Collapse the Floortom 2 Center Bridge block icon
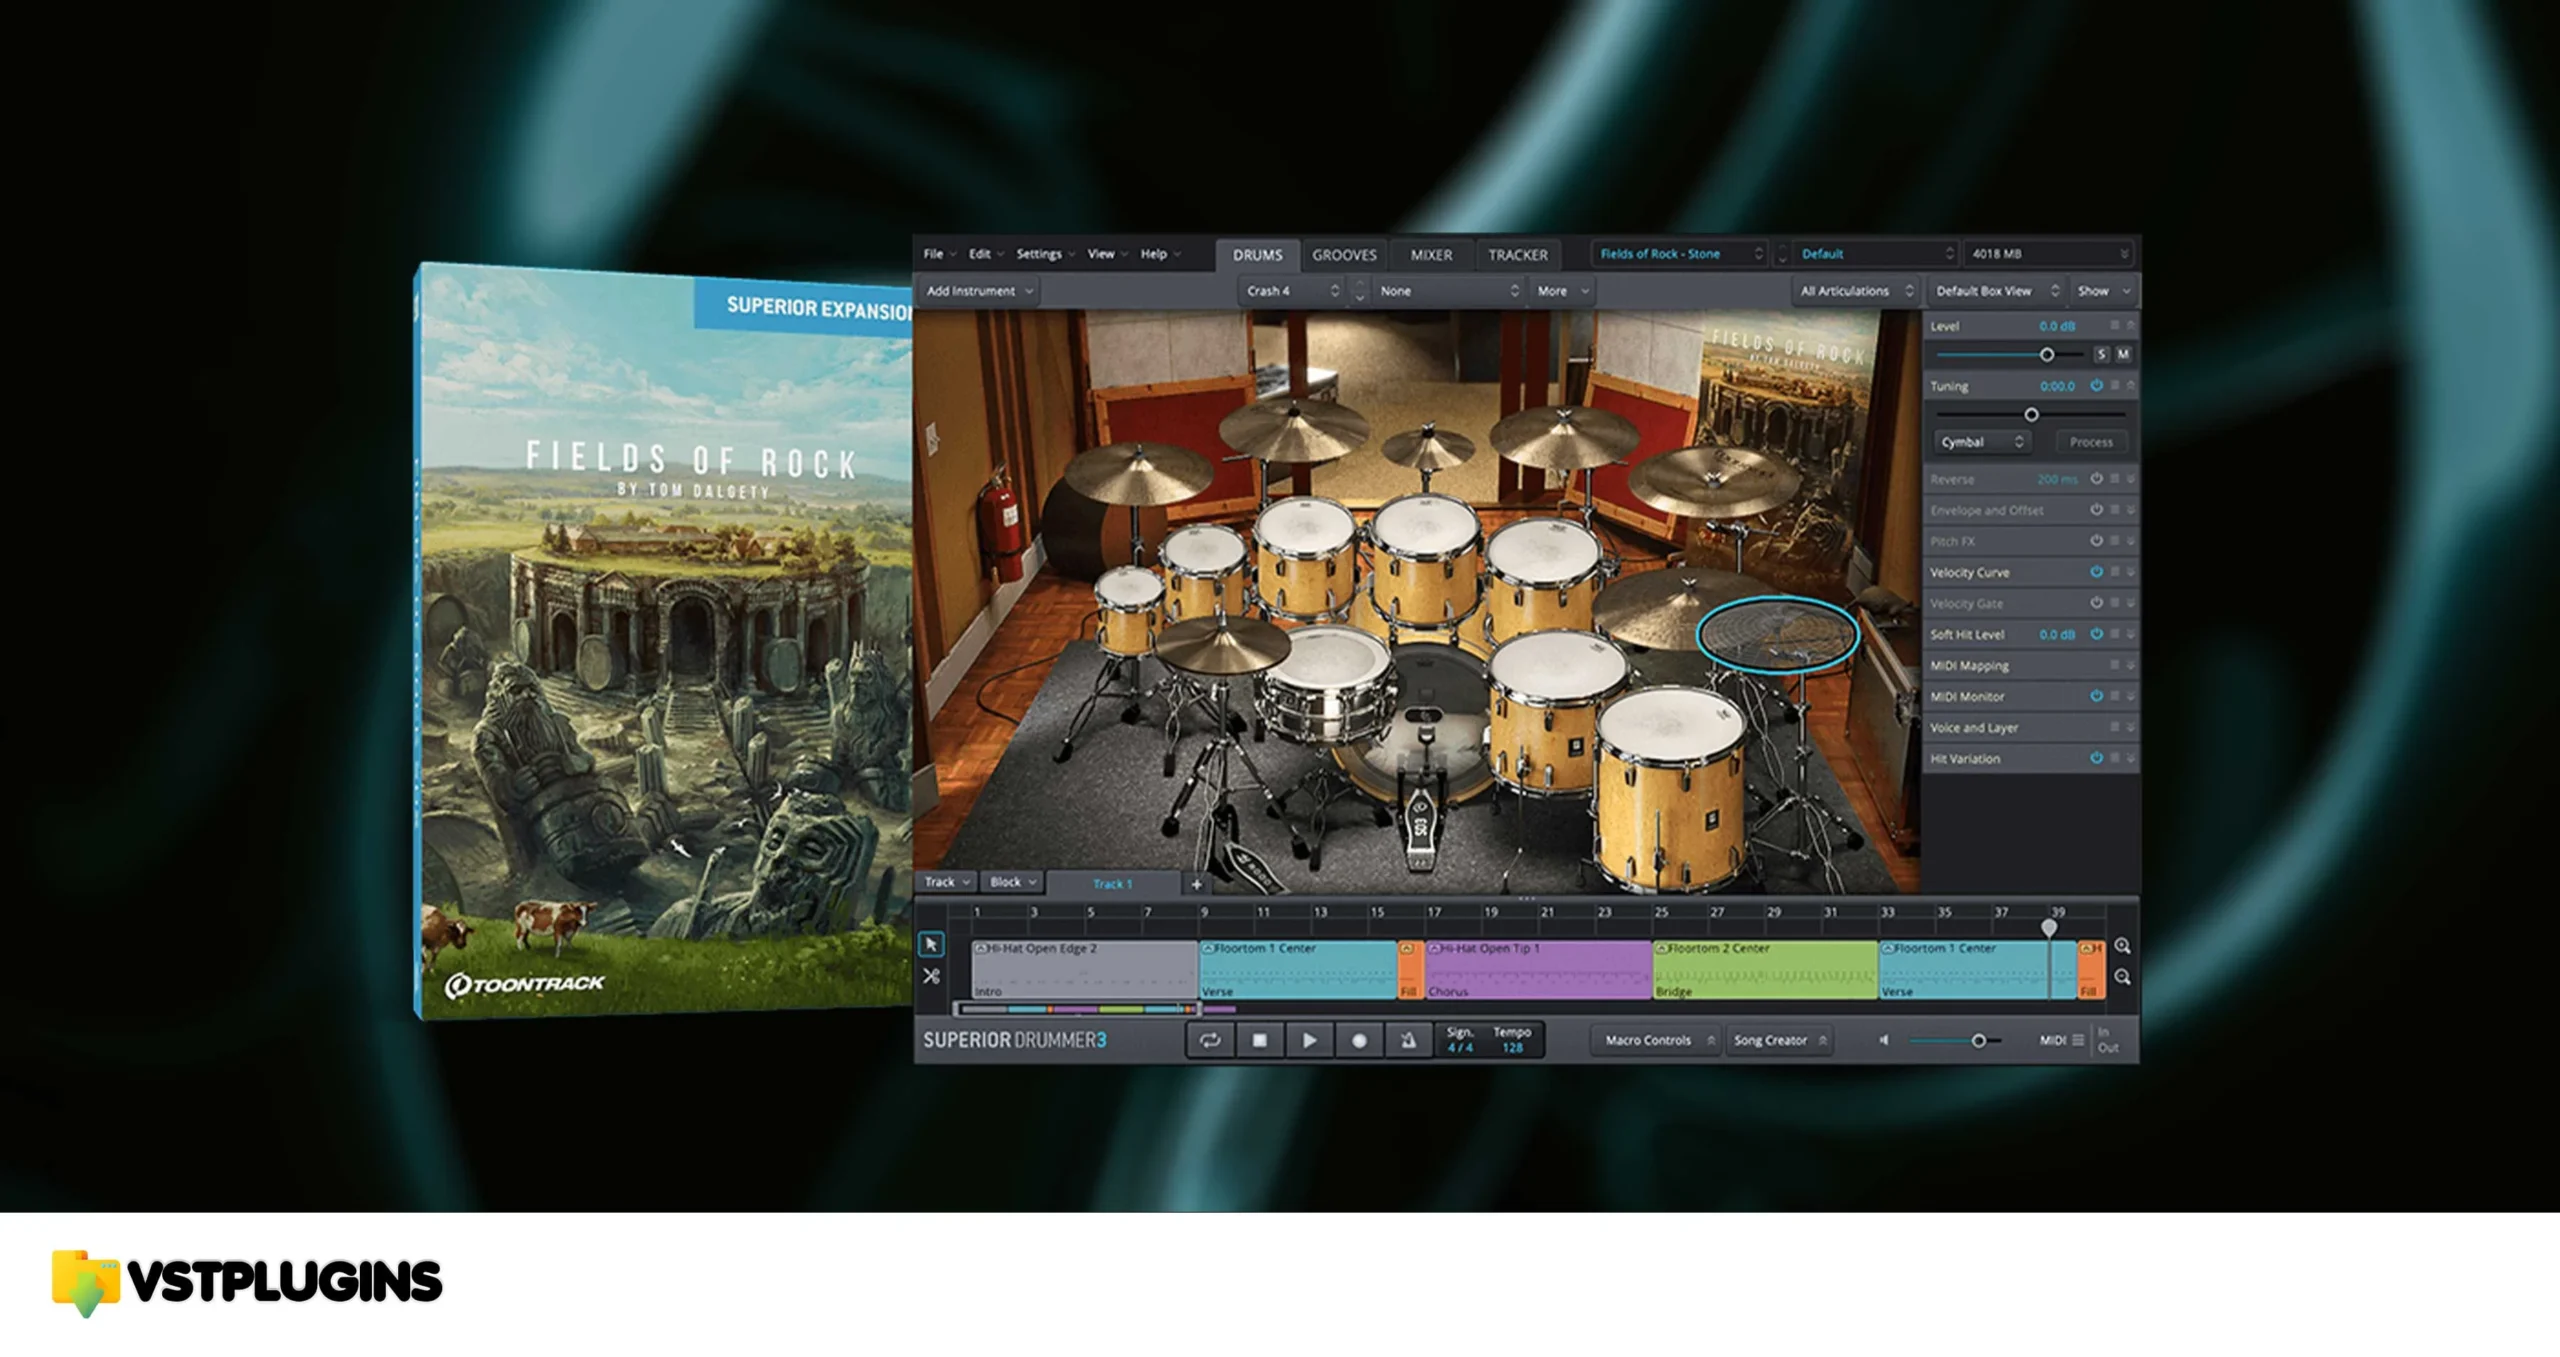 pos(1662,948)
